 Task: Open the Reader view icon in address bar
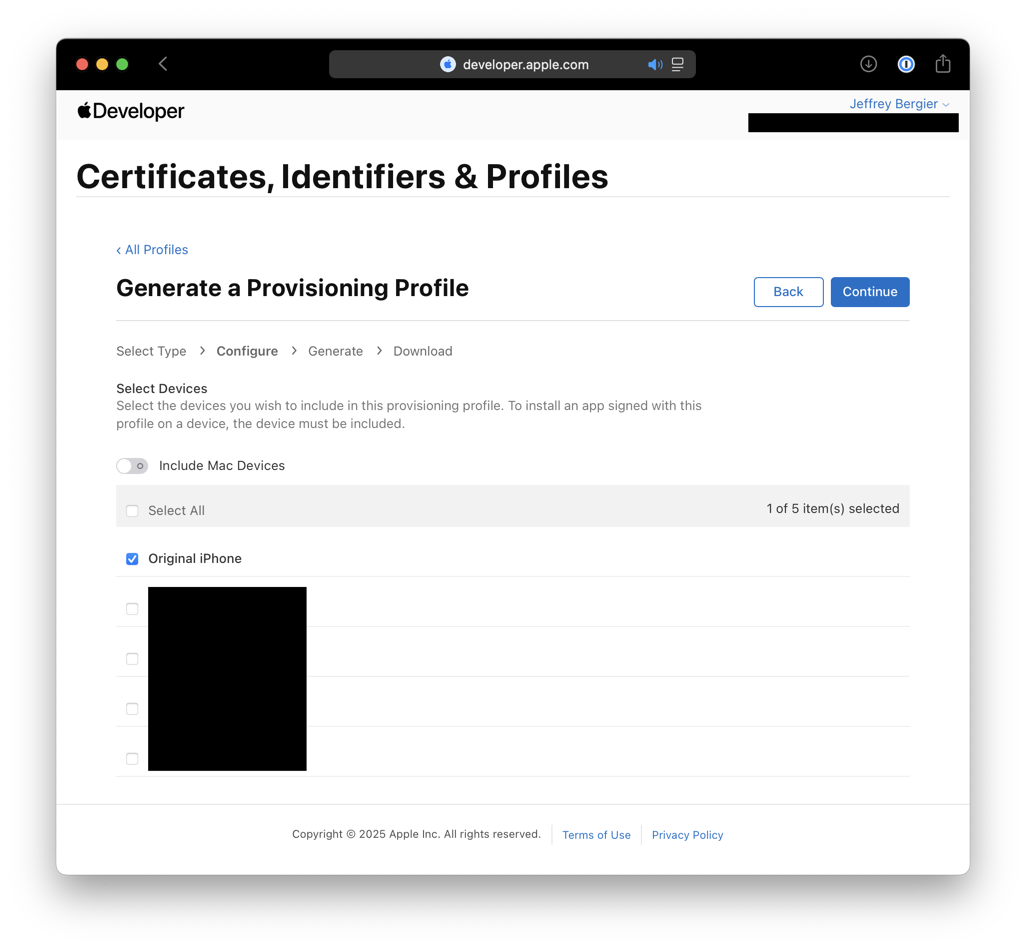click(678, 65)
